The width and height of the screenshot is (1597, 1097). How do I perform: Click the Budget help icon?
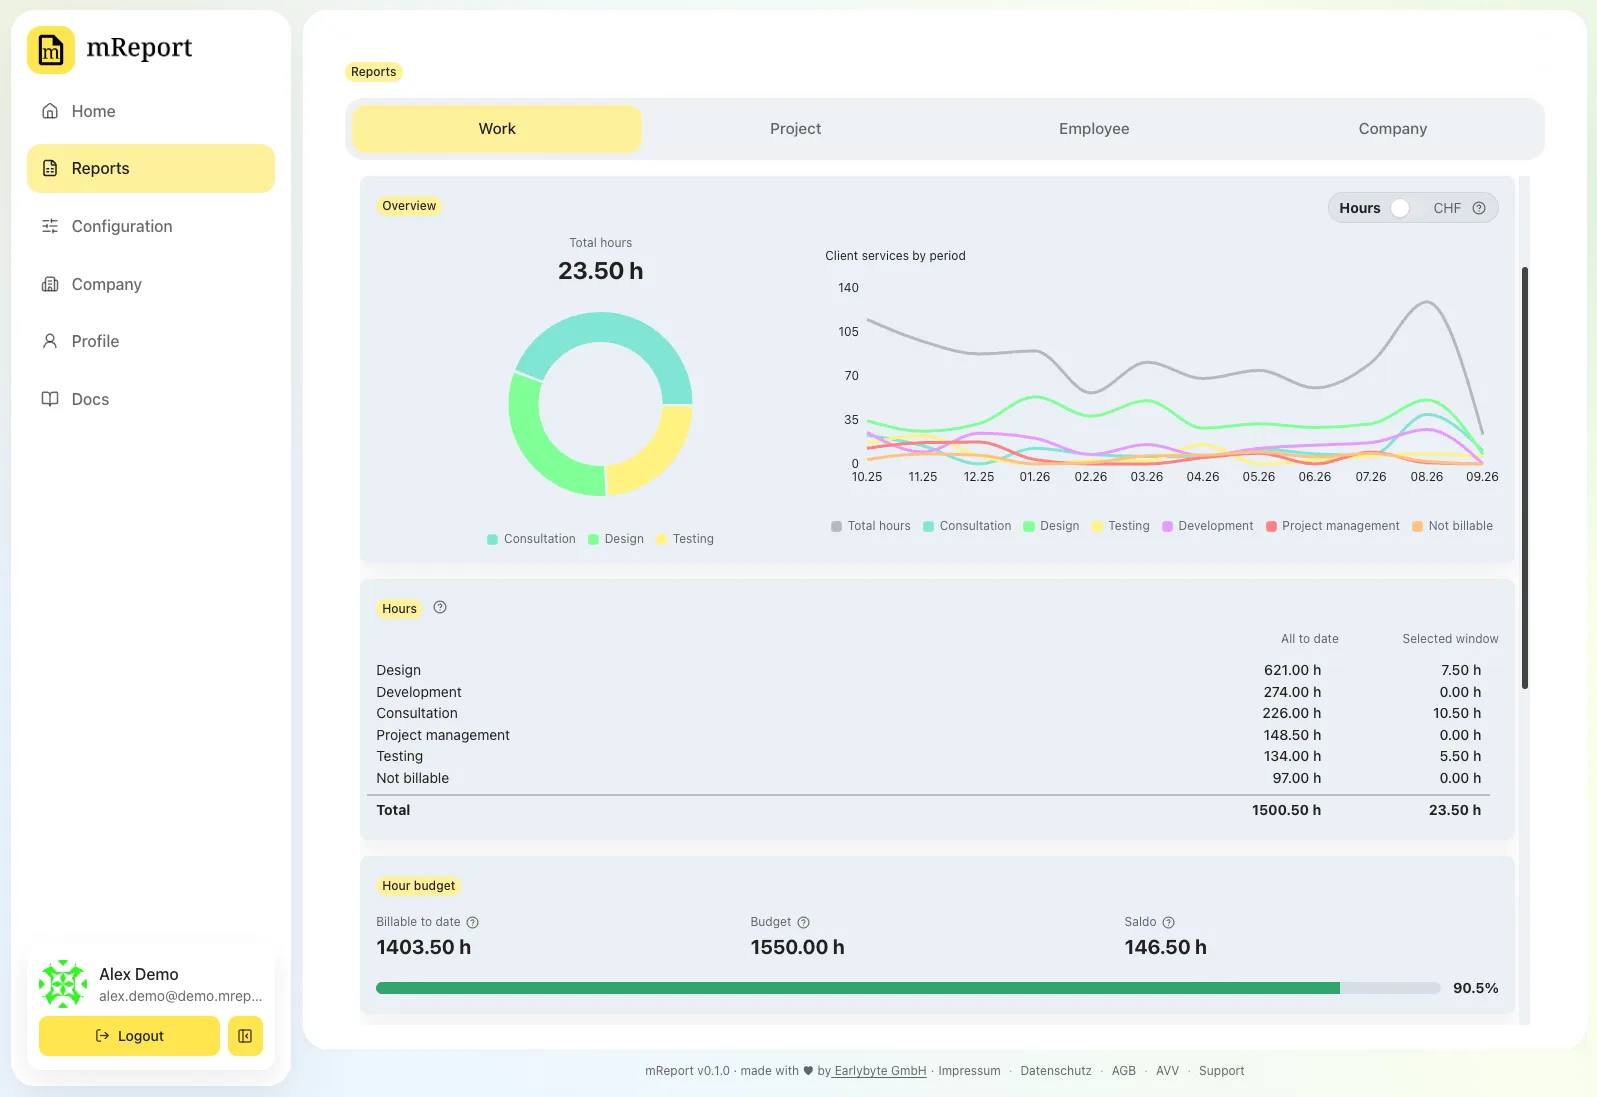(803, 922)
